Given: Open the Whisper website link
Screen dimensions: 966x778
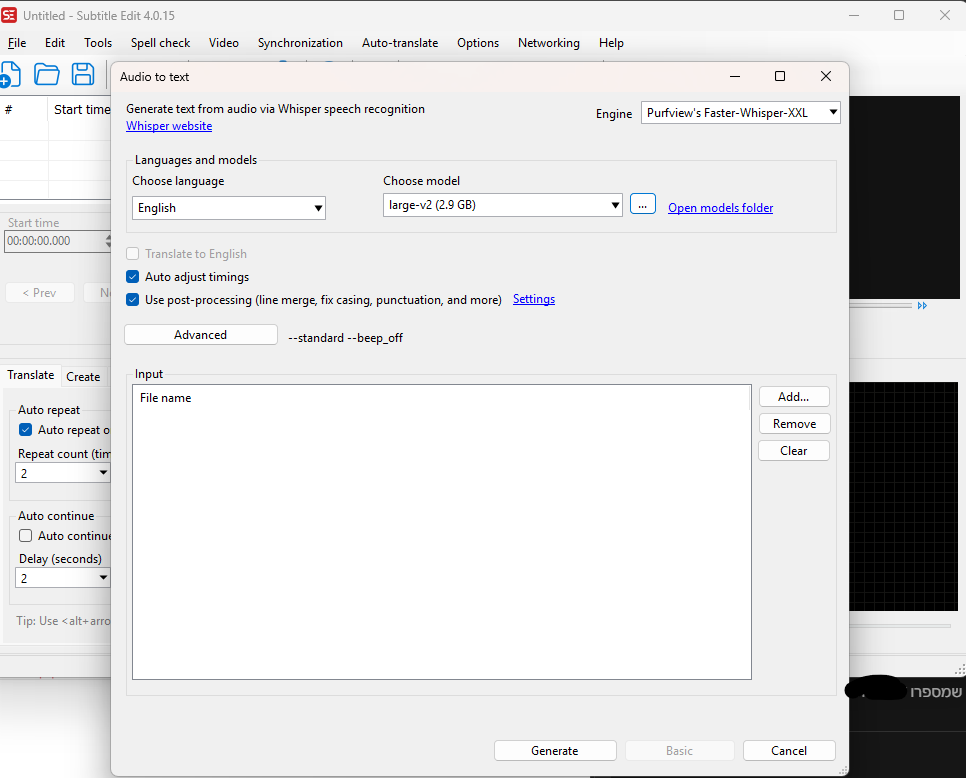Looking at the screenshot, I should pos(169,126).
